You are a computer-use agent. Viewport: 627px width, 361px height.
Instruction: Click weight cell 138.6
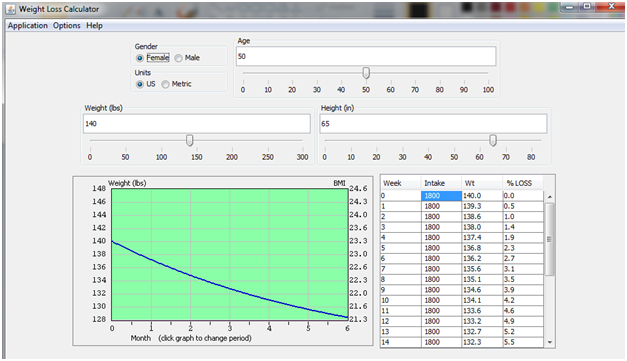pyautogui.click(x=482, y=217)
